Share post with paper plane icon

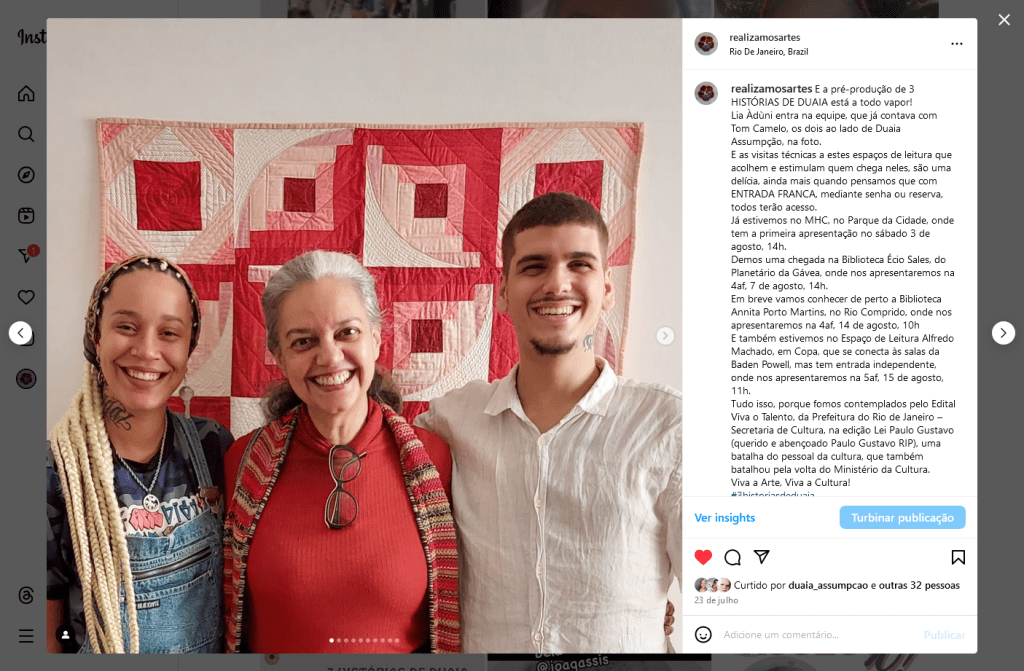coord(761,557)
